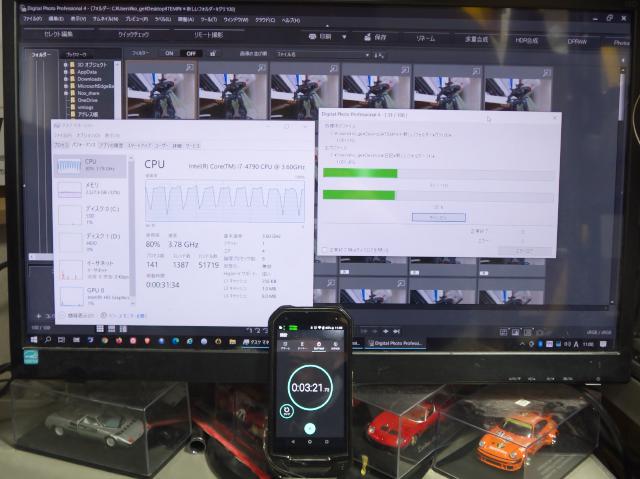Click the next-image arrow in the bottom navigation
Screen dimensions: 640x479
385,331
